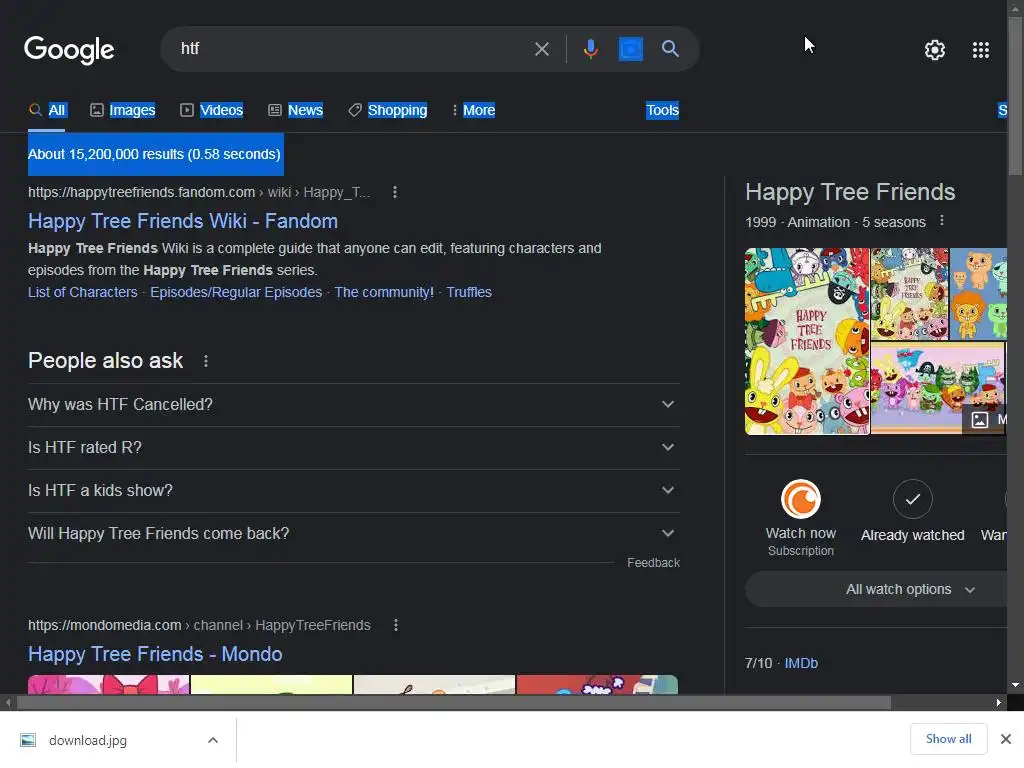The image size is (1024, 768).
Task: Open IMDb rating link
Action: (x=801, y=664)
